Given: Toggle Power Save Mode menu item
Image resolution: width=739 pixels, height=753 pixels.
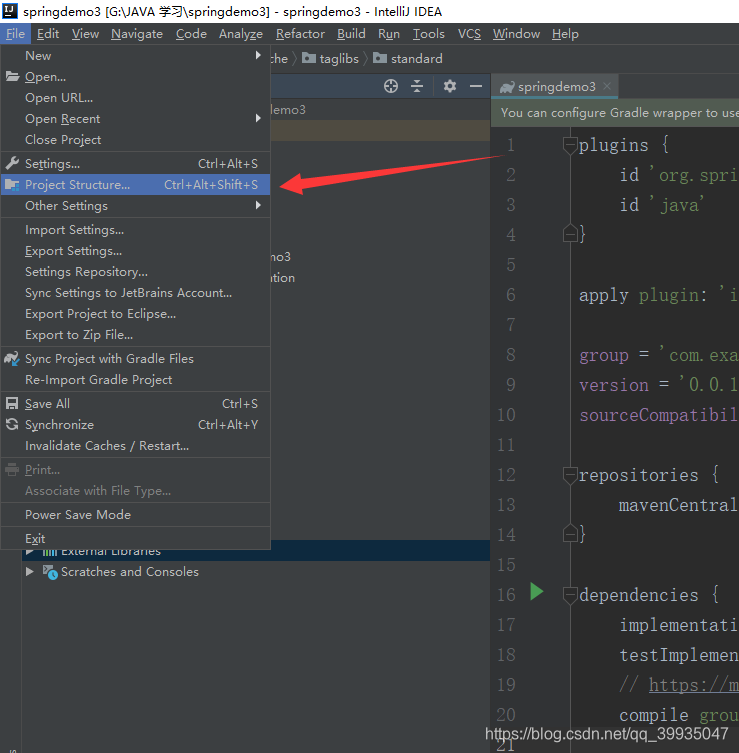Looking at the screenshot, I should click(x=135, y=514).
